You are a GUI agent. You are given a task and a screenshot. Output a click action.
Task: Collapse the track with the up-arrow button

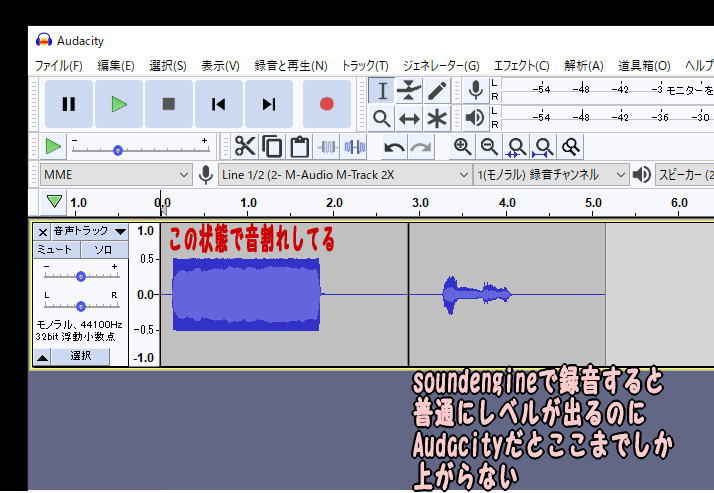(42, 357)
